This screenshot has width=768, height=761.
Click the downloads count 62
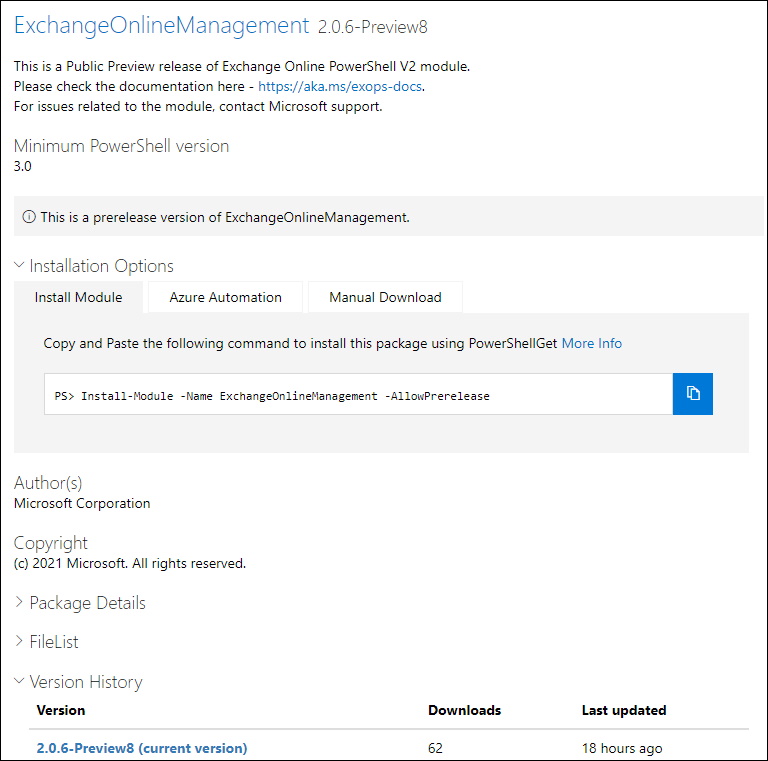pyautogui.click(x=435, y=748)
